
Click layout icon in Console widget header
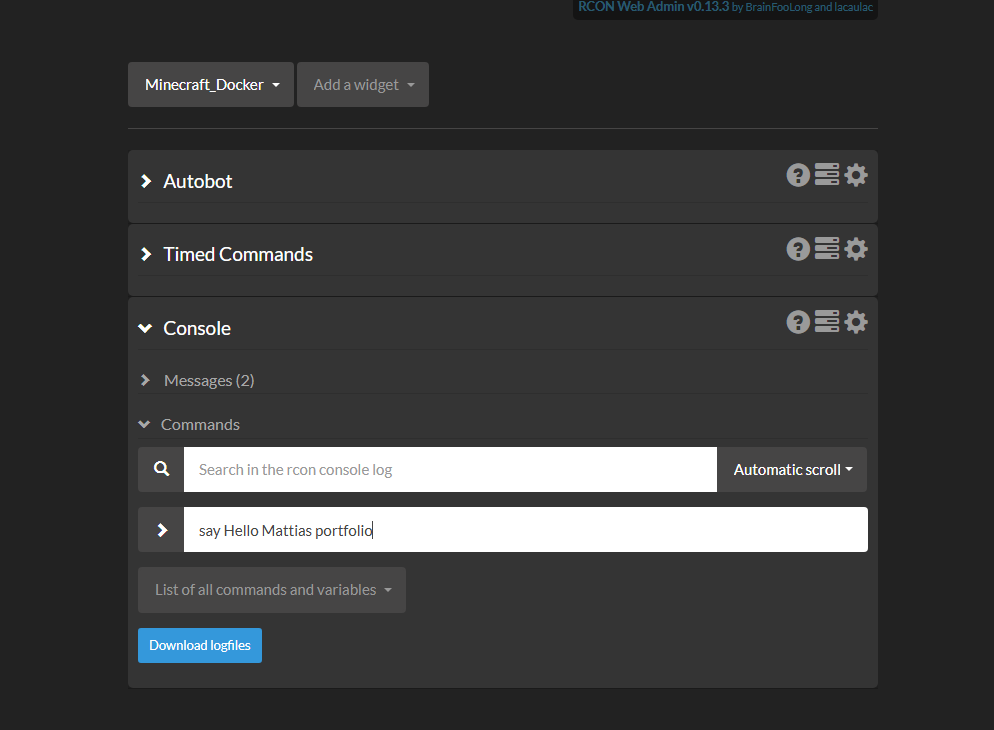coord(827,321)
